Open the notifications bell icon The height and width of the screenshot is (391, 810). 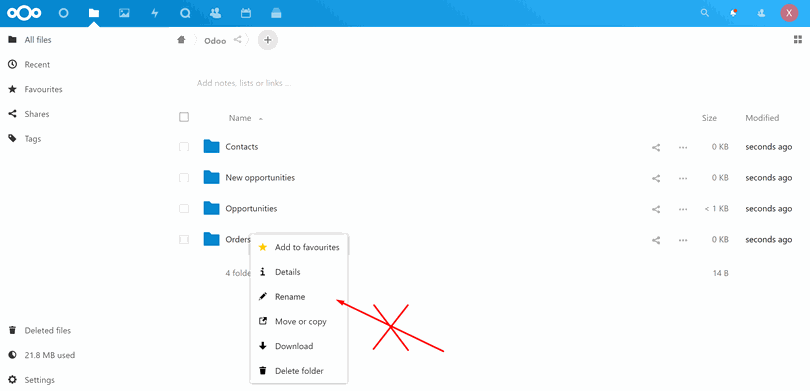733,13
